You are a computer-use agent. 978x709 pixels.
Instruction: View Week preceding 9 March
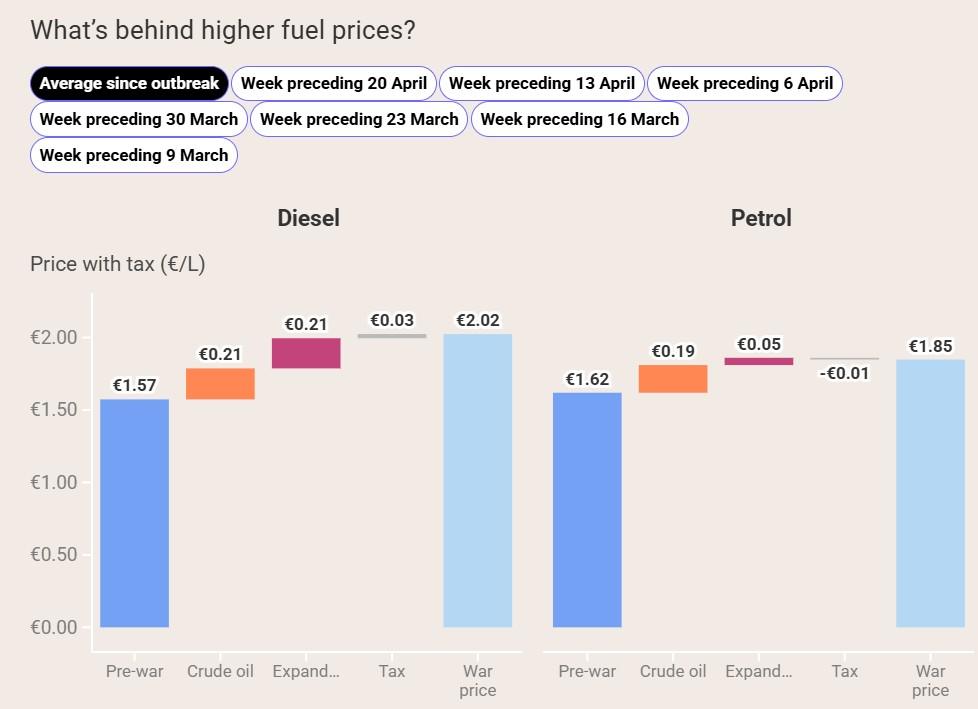(x=134, y=155)
